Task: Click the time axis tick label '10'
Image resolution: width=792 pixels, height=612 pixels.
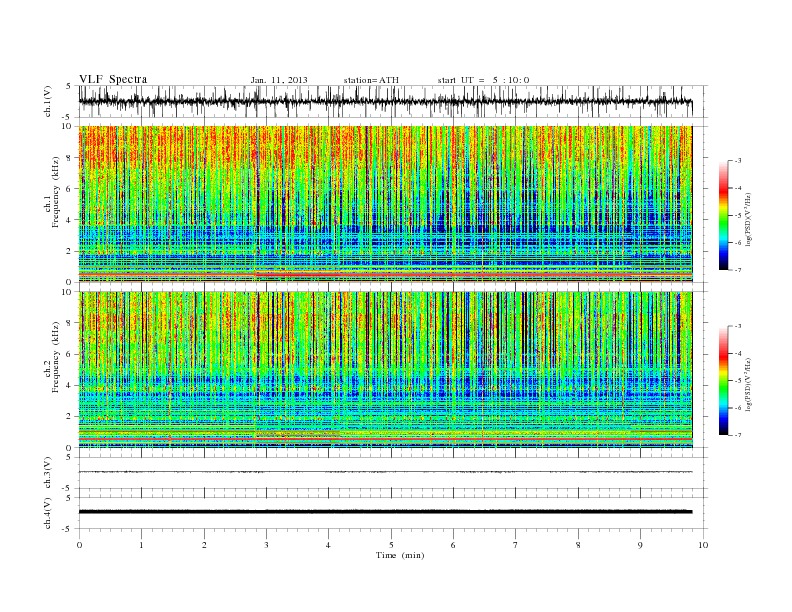Action: click(x=703, y=545)
